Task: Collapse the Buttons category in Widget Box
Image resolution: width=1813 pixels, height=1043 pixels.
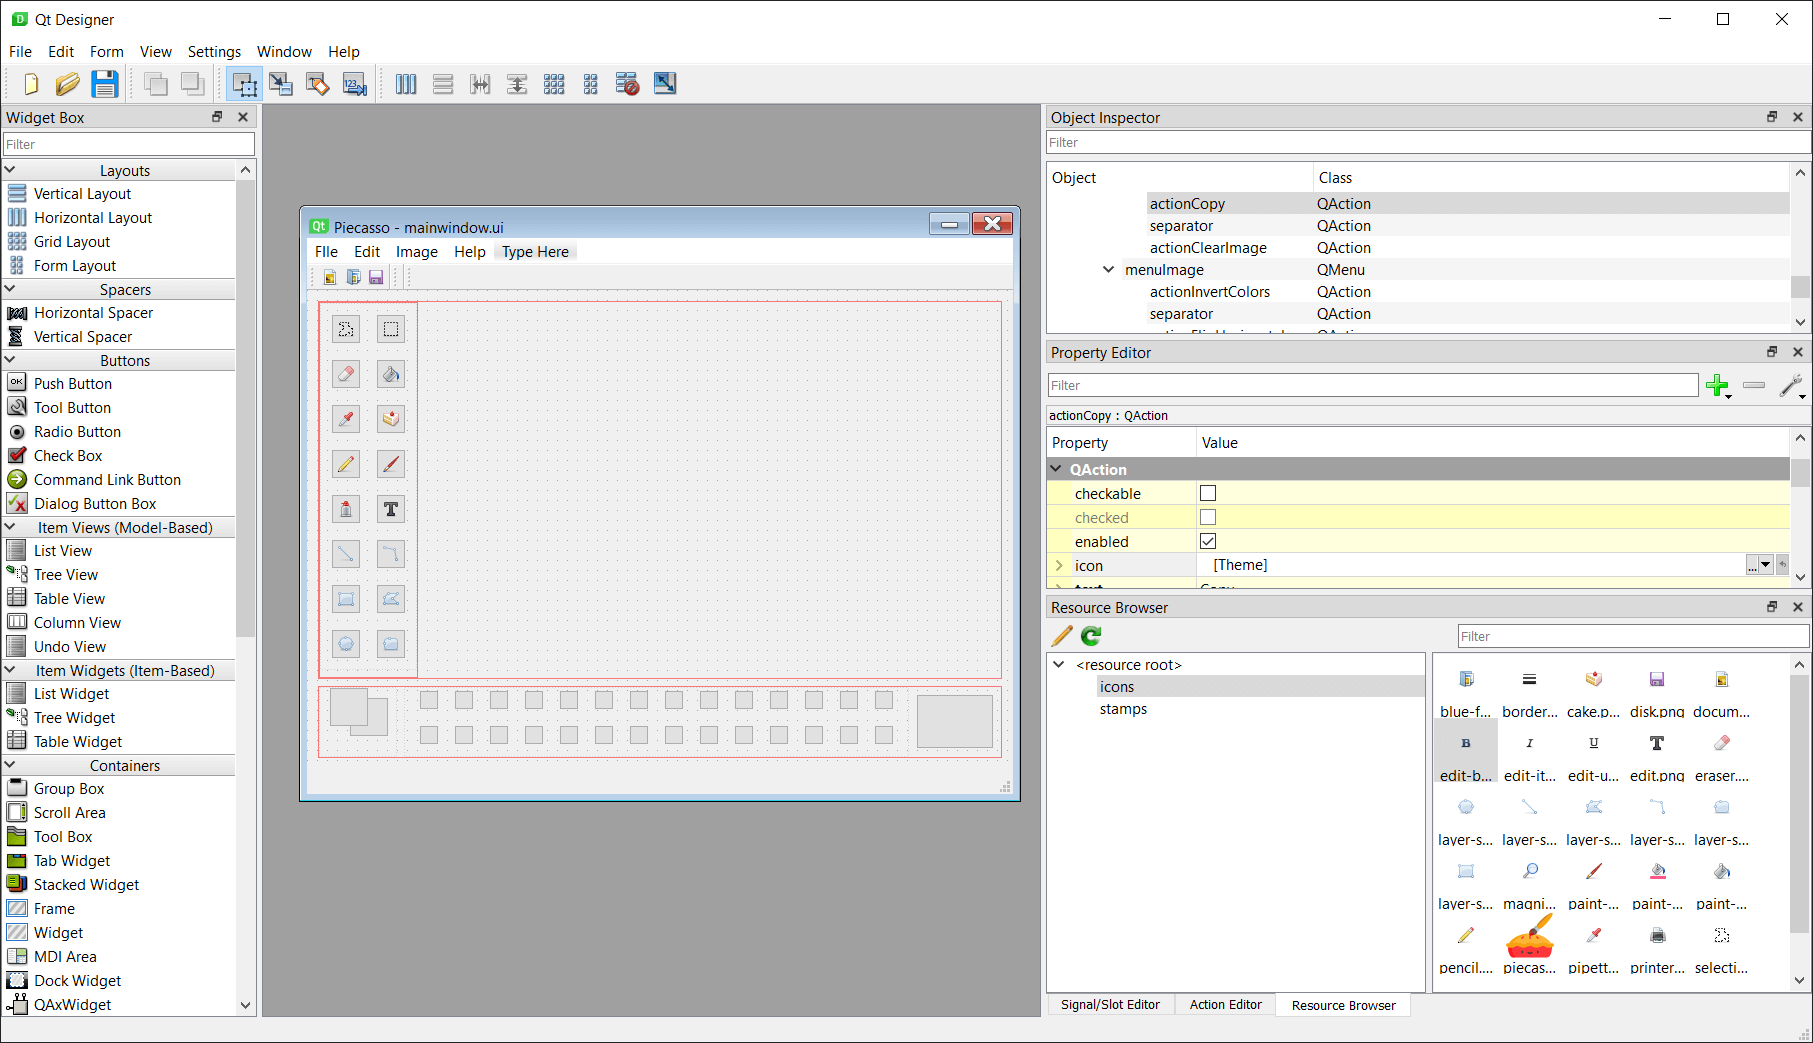Action: [10, 360]
